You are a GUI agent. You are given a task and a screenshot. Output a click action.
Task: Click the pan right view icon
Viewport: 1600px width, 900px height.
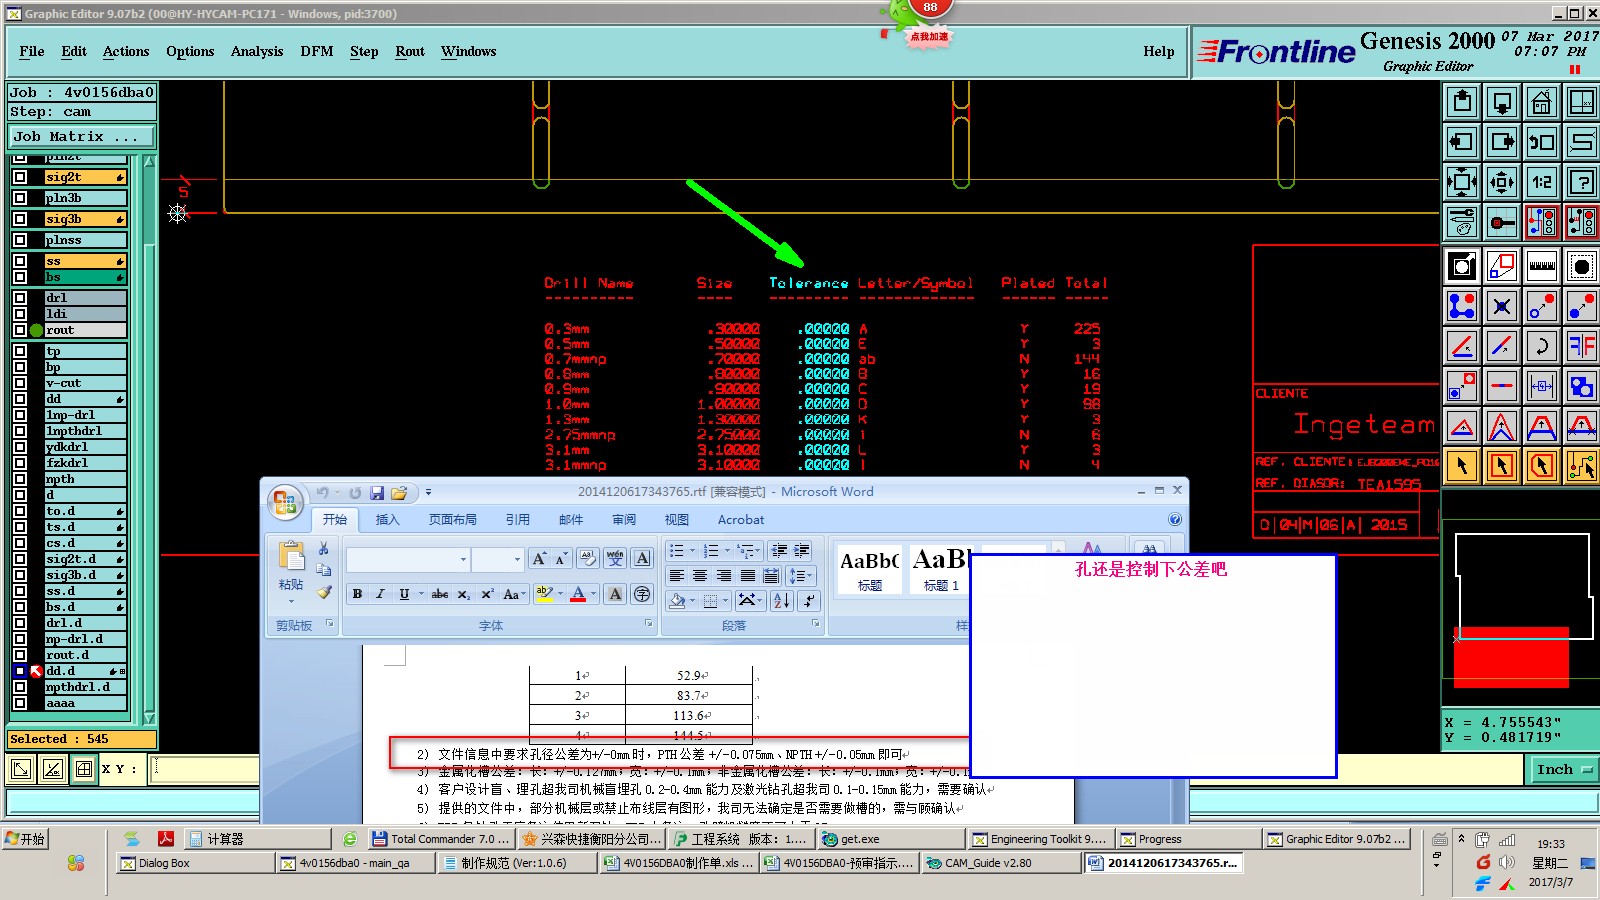pos(1502,142)
